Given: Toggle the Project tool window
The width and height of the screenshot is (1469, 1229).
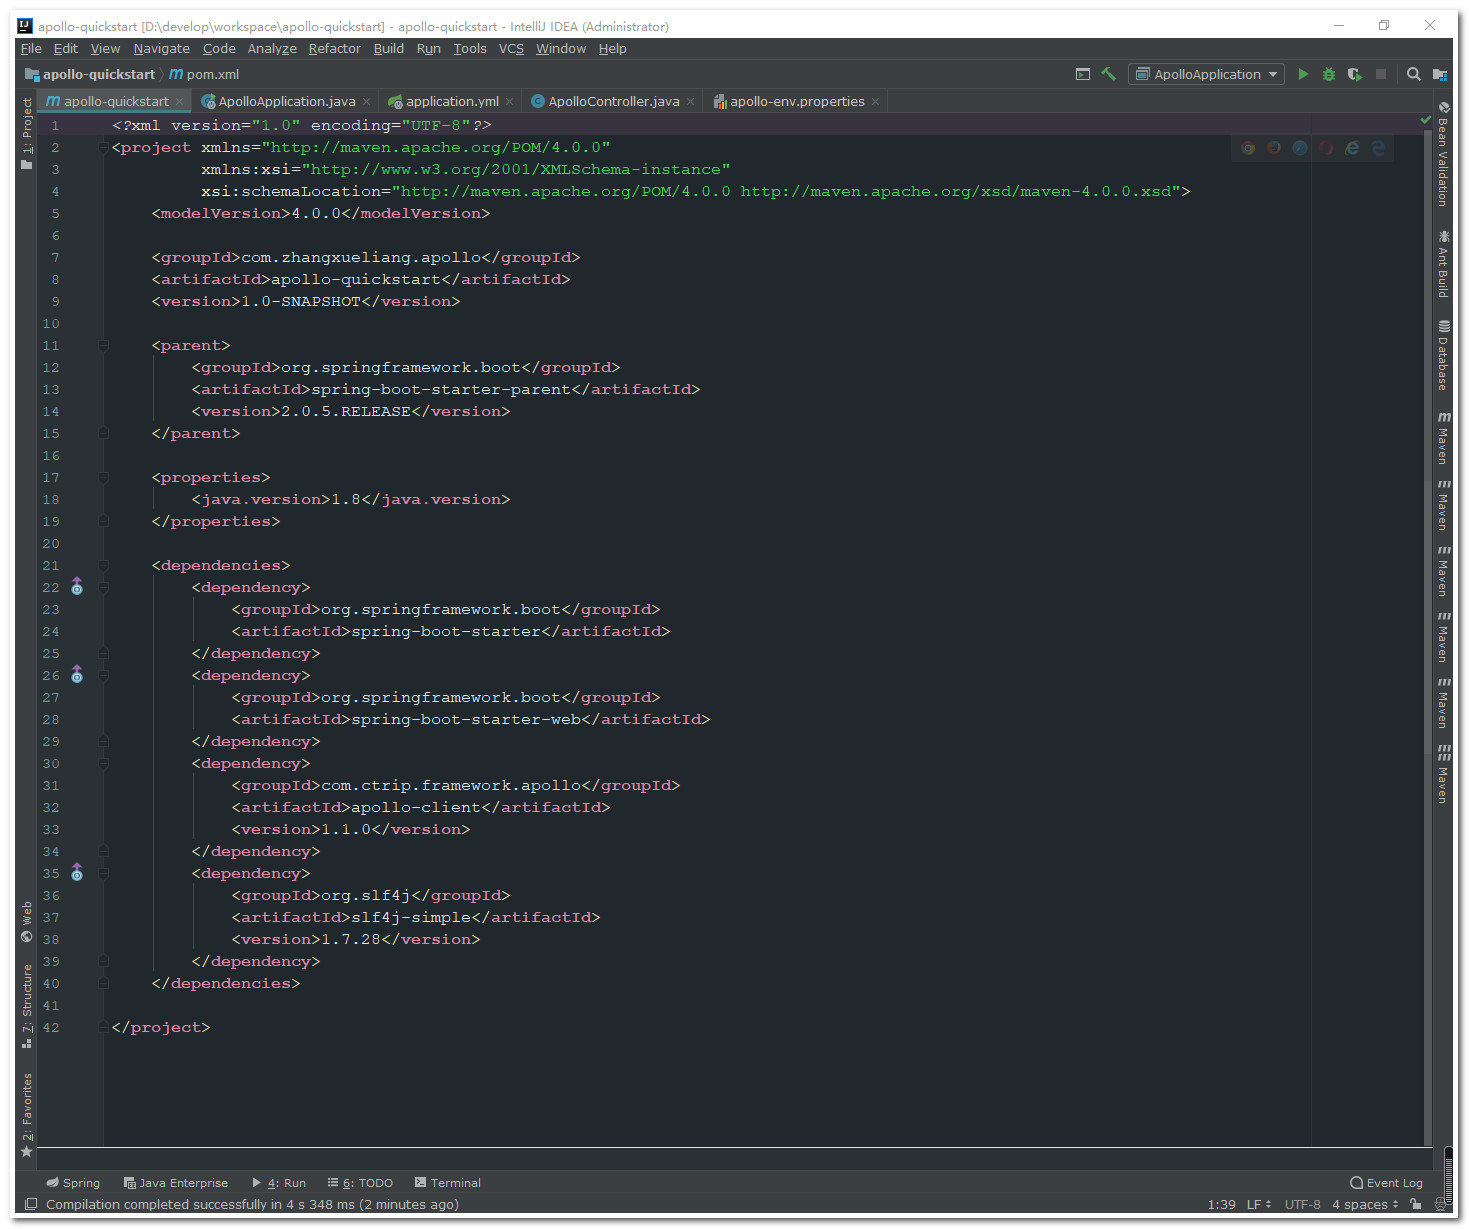Looking at the screenshot, I should [27, 133].
